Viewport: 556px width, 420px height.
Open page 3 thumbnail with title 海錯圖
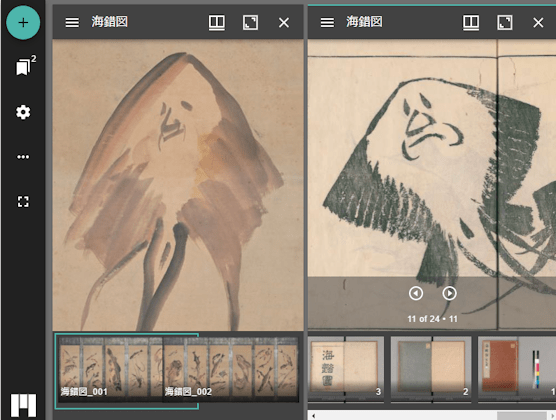click(346, 369)
